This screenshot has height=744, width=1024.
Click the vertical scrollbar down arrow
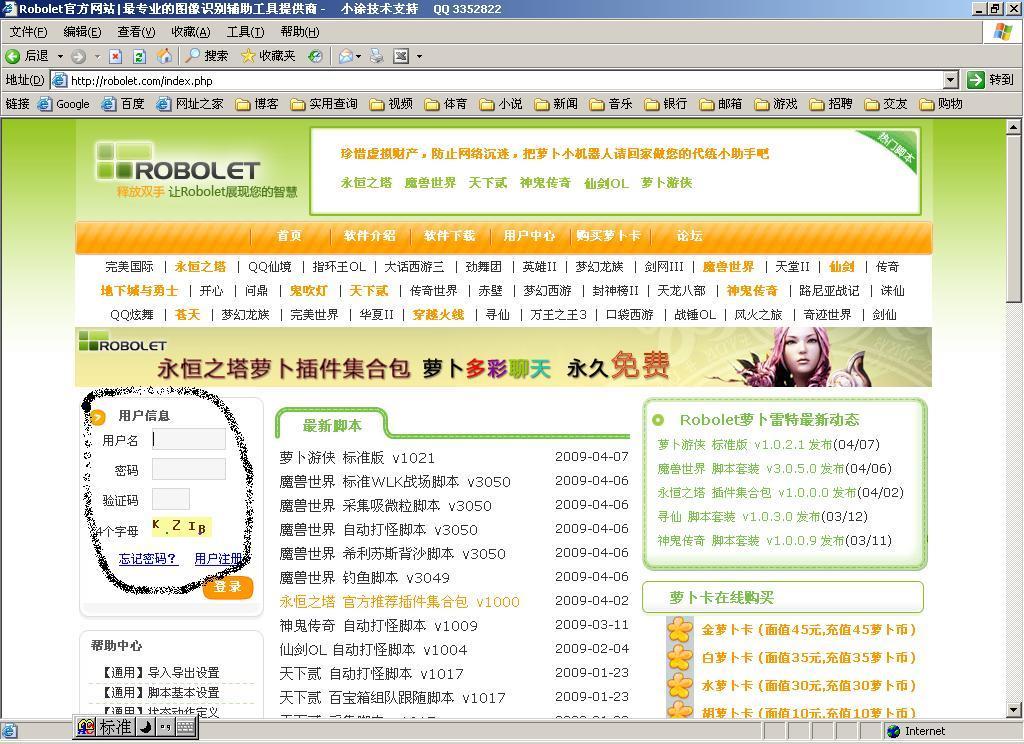pyautogui.click(x=1013, y=709)
